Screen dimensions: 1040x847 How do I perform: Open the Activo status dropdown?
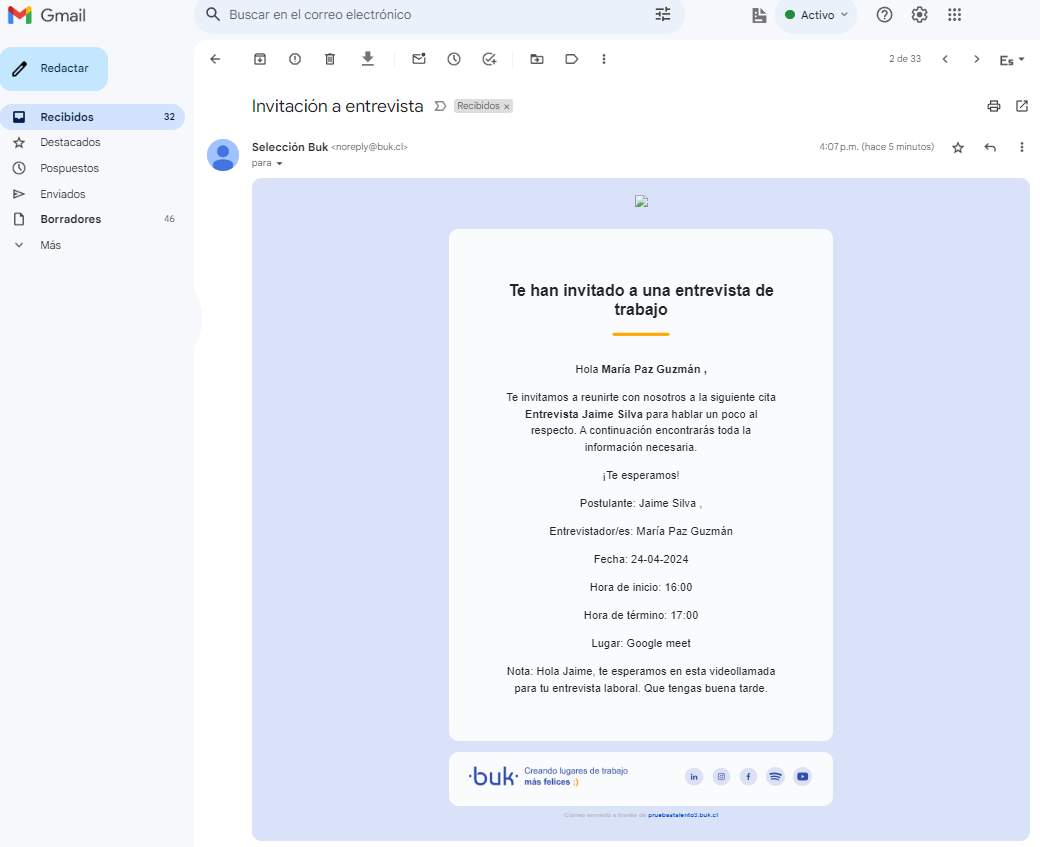tap(816, 15)
